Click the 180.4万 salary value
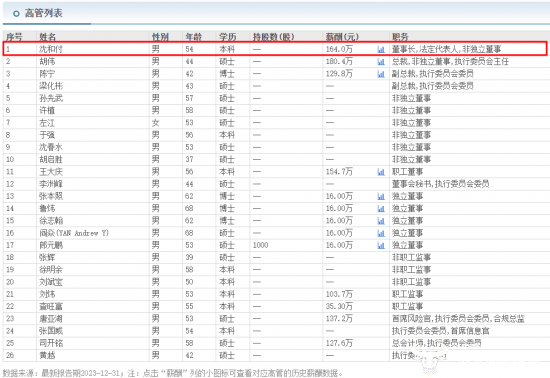Viewport: 550px width, 378px height. (339, 61)
